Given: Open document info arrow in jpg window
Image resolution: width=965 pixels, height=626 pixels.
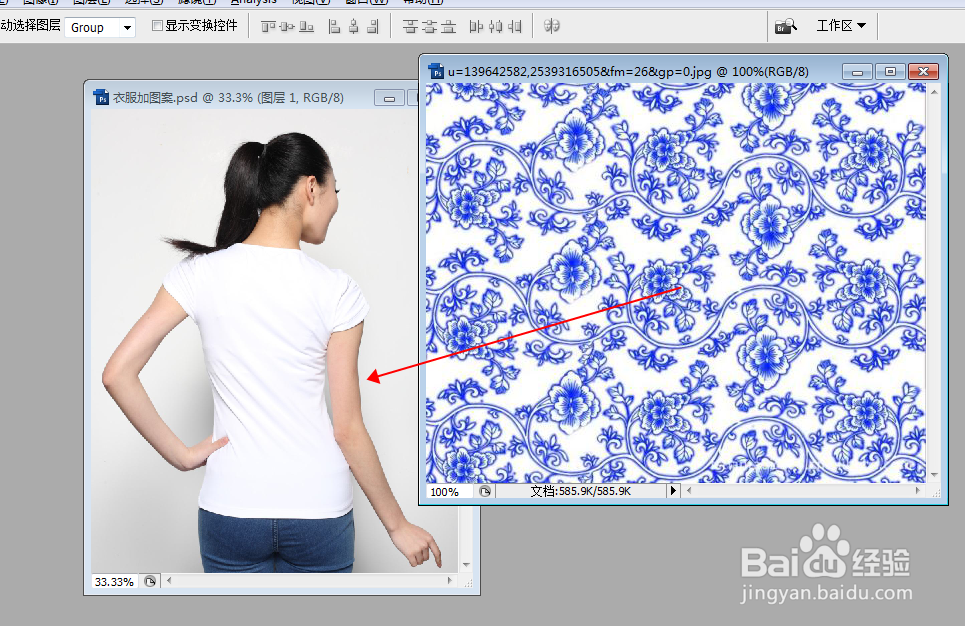Looking at the screenshot, I should point(673,491).
